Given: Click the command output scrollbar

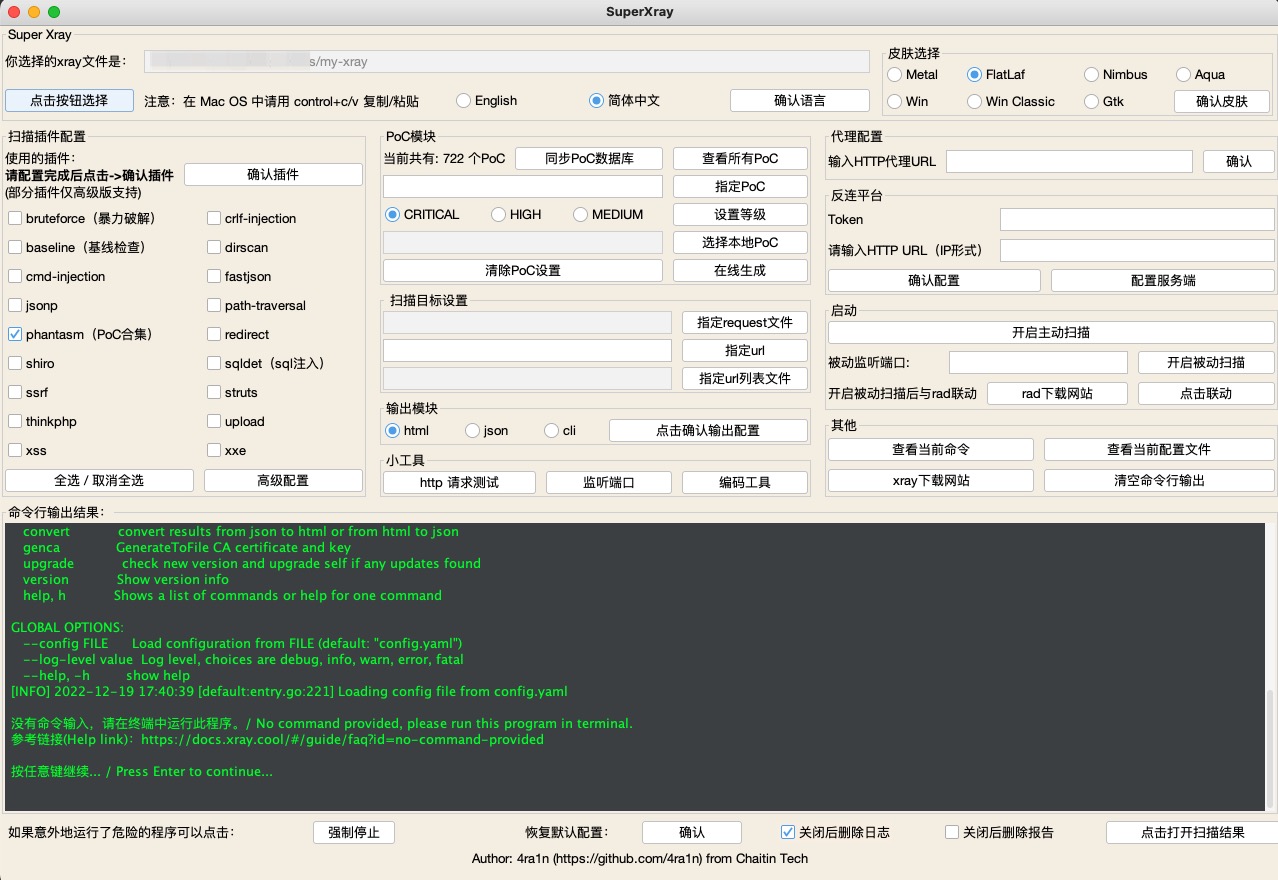Looking at the screenshot, I should click(1271, 749).
